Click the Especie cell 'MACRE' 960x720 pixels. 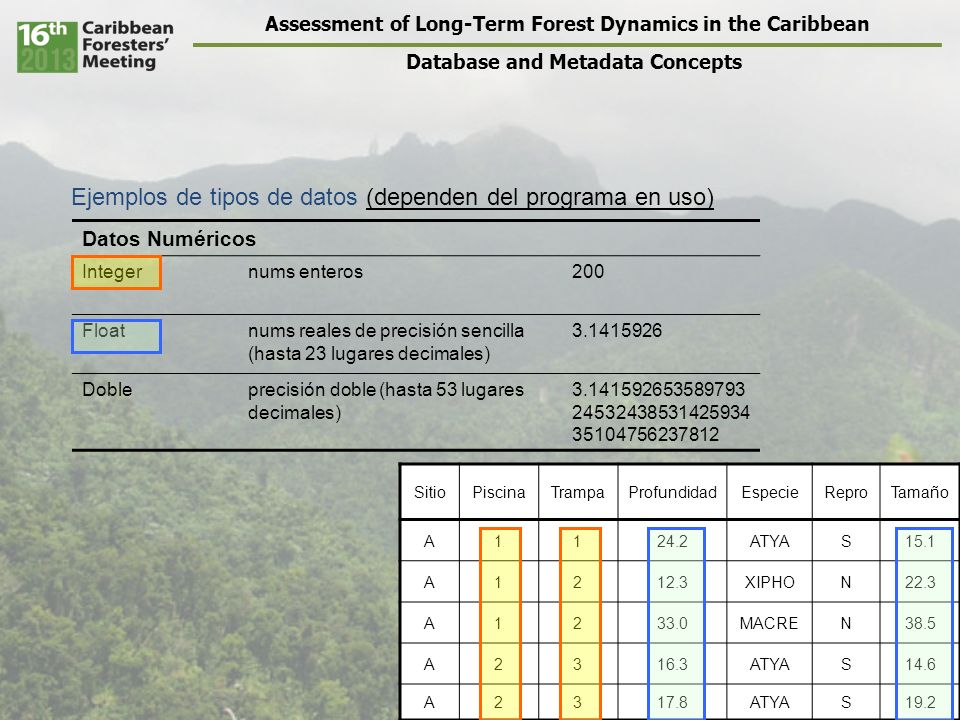[769, 623]
